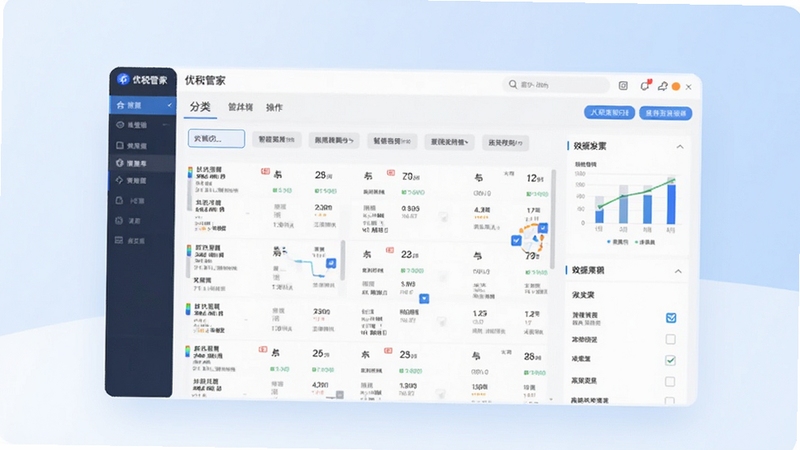800x450 pixels.
Task: Open the third gray filter chip dropdown
Action: tap(392, 141)
